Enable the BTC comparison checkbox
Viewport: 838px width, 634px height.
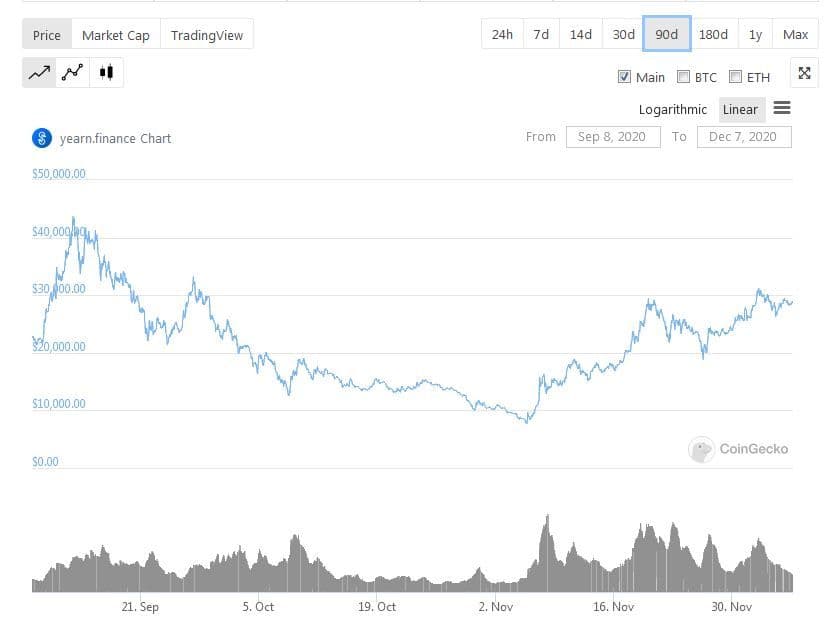pyautogui.click(x=684, y=77)
